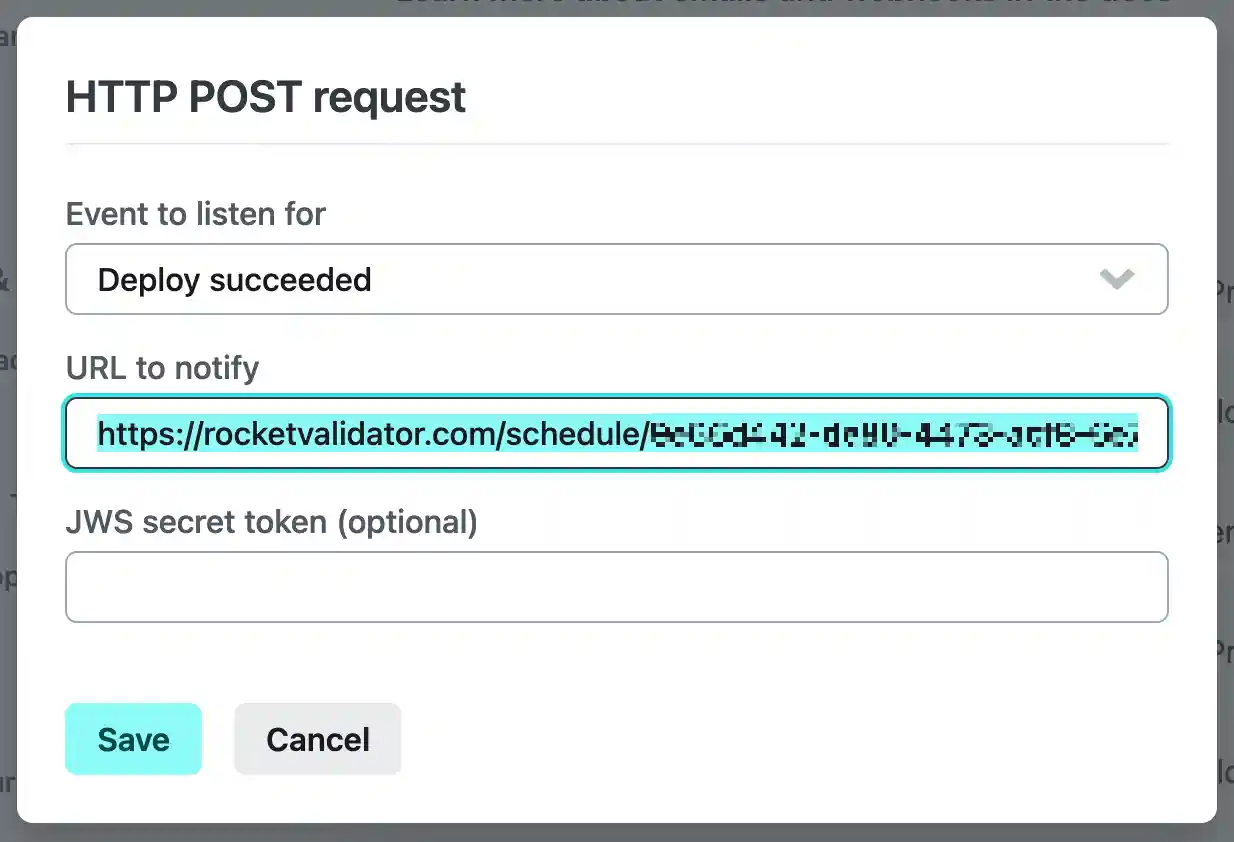Click the URL to notify input field
Image resolution: width=1234 pixels, height=842 pixels.
617,434
